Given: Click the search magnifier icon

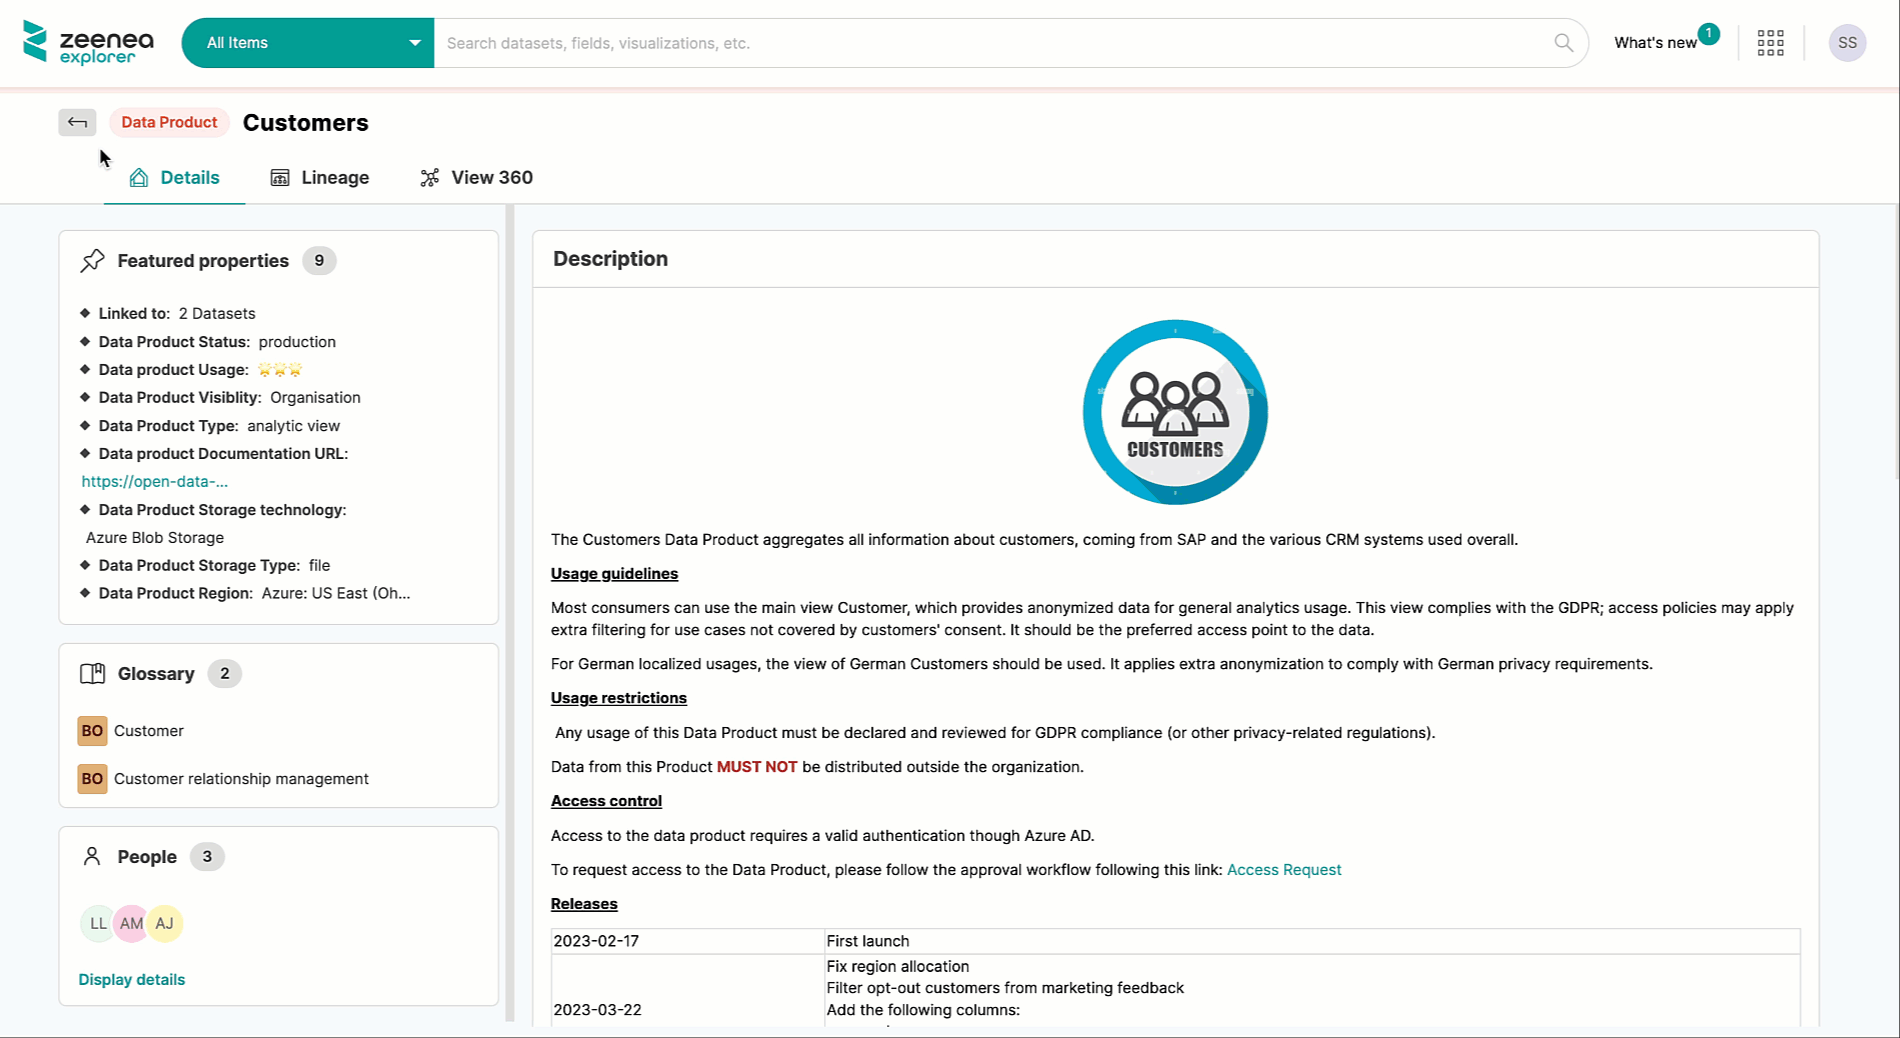Looking at the screenshot, I should click(x=1563, y=42).
